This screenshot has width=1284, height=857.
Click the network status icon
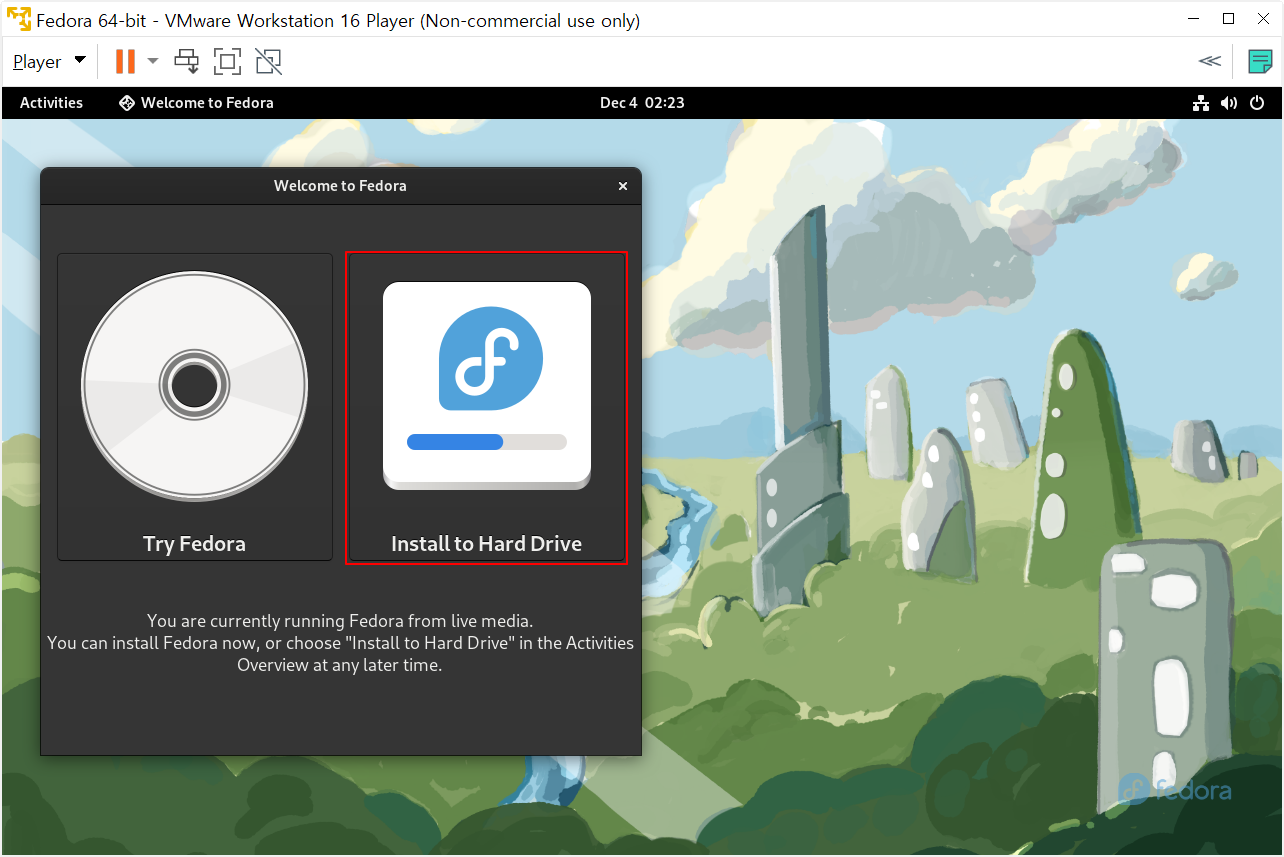pyautogui.click(x=1201, y=103)
